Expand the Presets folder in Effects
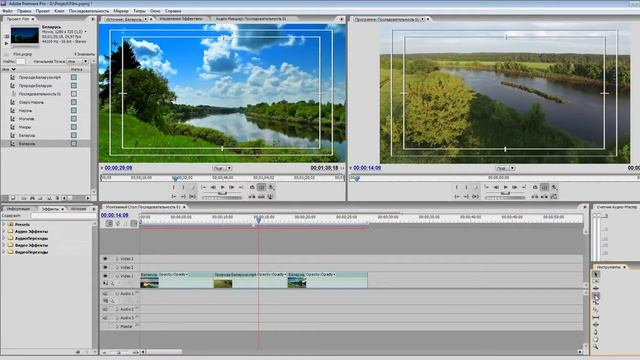The image size is (640, 360). 4,224
